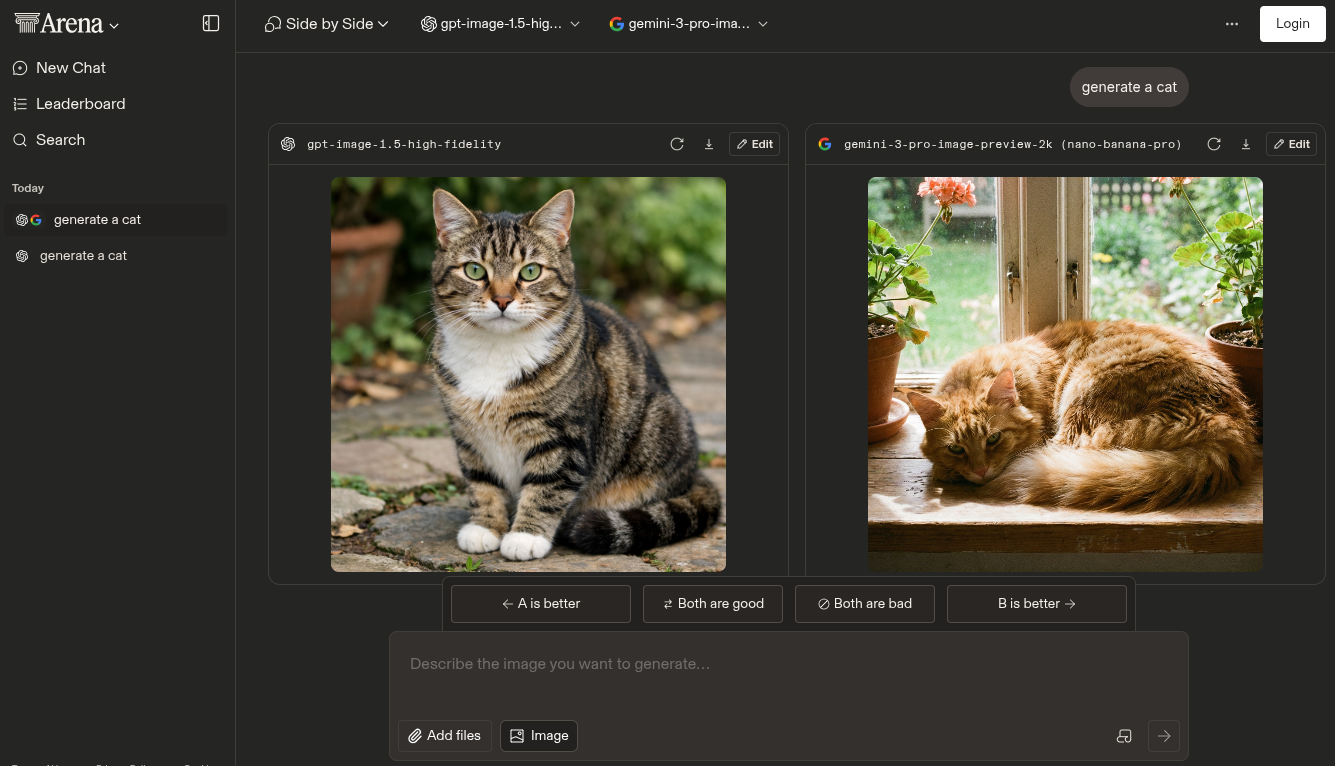Vote "Both are bad"

(865, 604)
